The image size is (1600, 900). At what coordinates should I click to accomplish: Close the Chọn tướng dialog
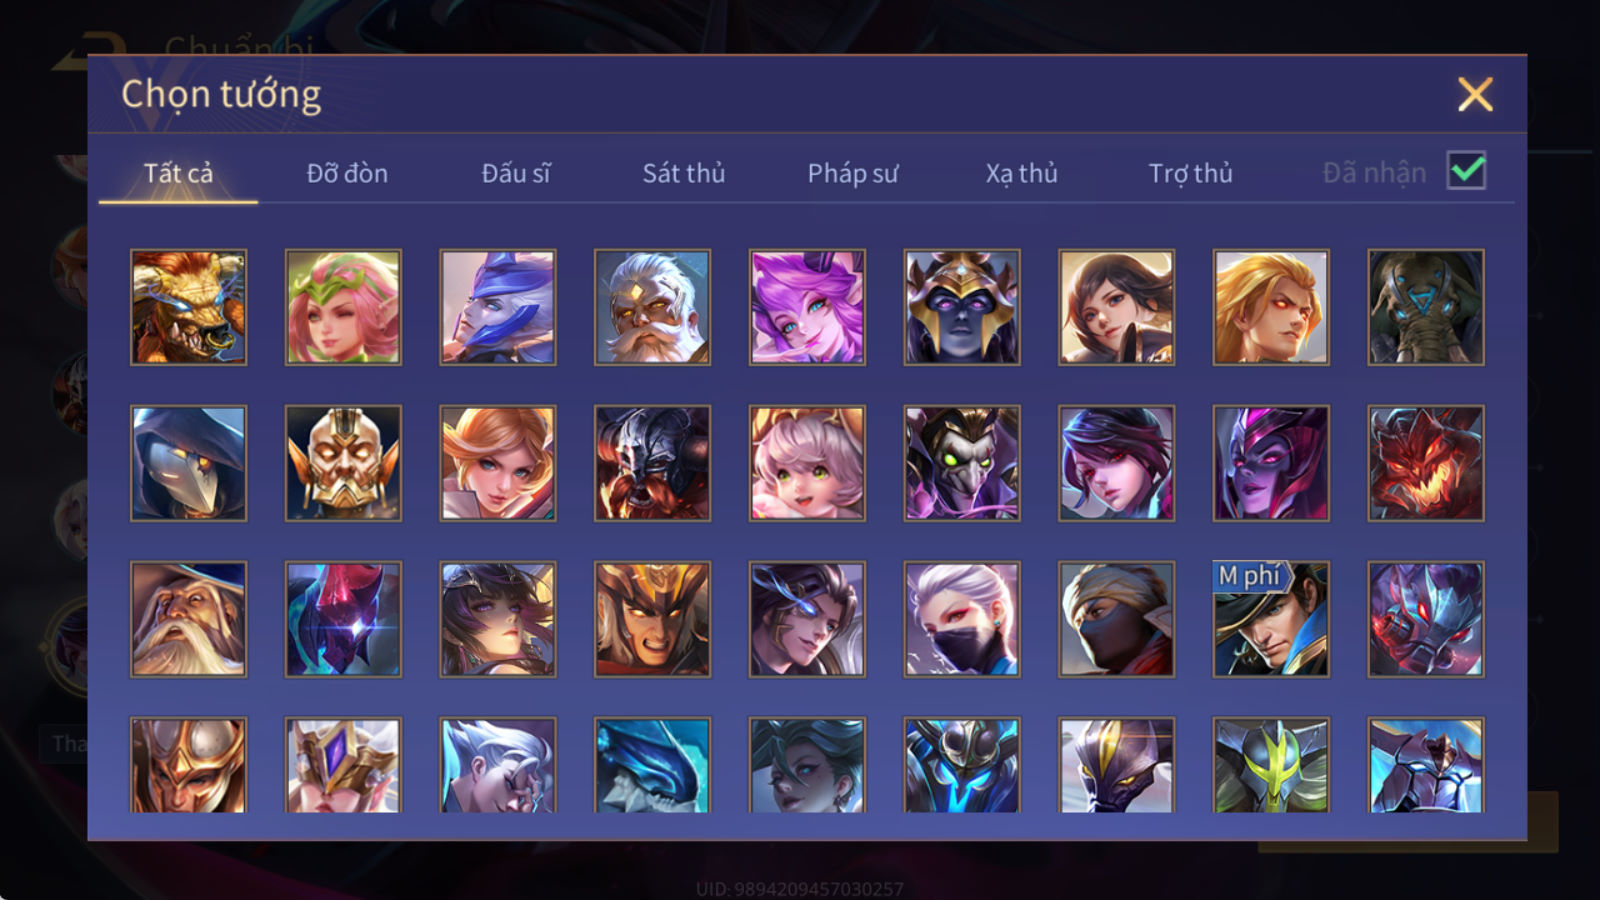click(1475, 95)
